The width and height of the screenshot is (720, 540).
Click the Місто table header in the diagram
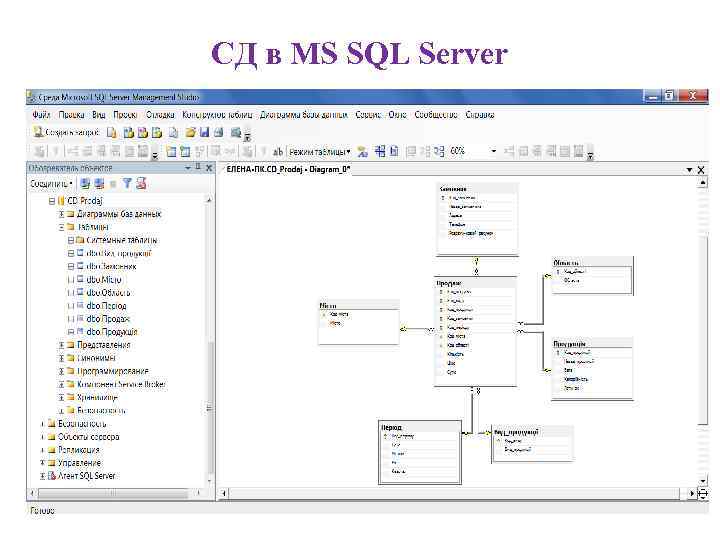point(359,305)
